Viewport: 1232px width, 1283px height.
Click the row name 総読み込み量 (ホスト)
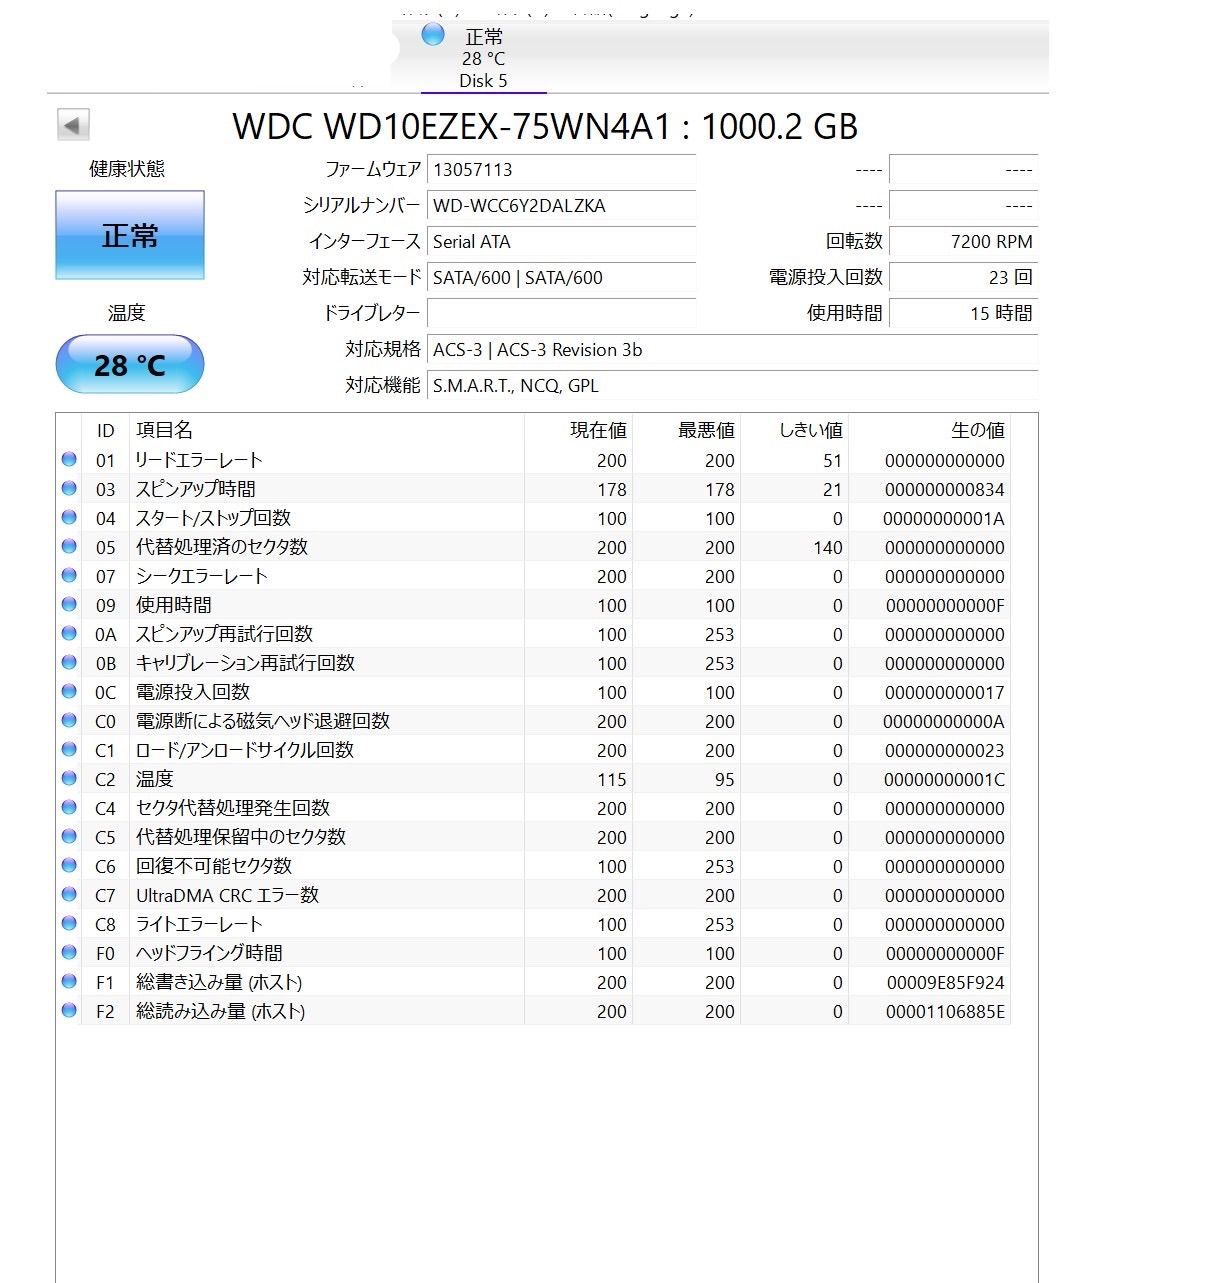221,1011
